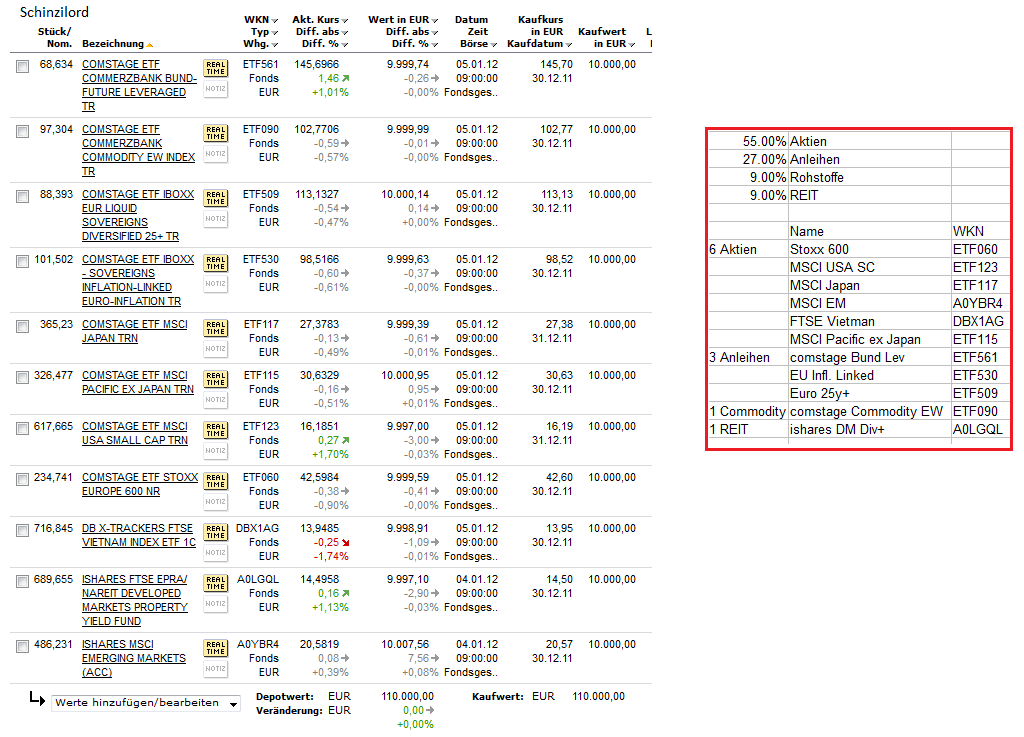Select checkbox for MSCI USA Small Cap row

coord(23,428)
